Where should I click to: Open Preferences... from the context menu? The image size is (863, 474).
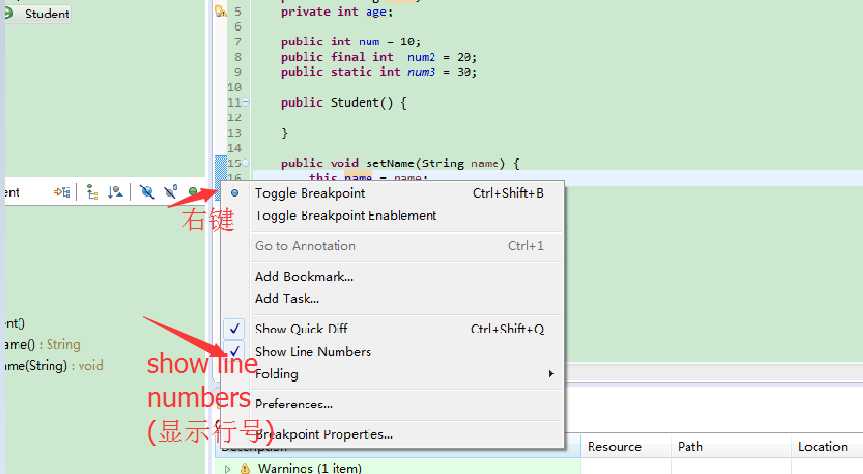point(293,404)
